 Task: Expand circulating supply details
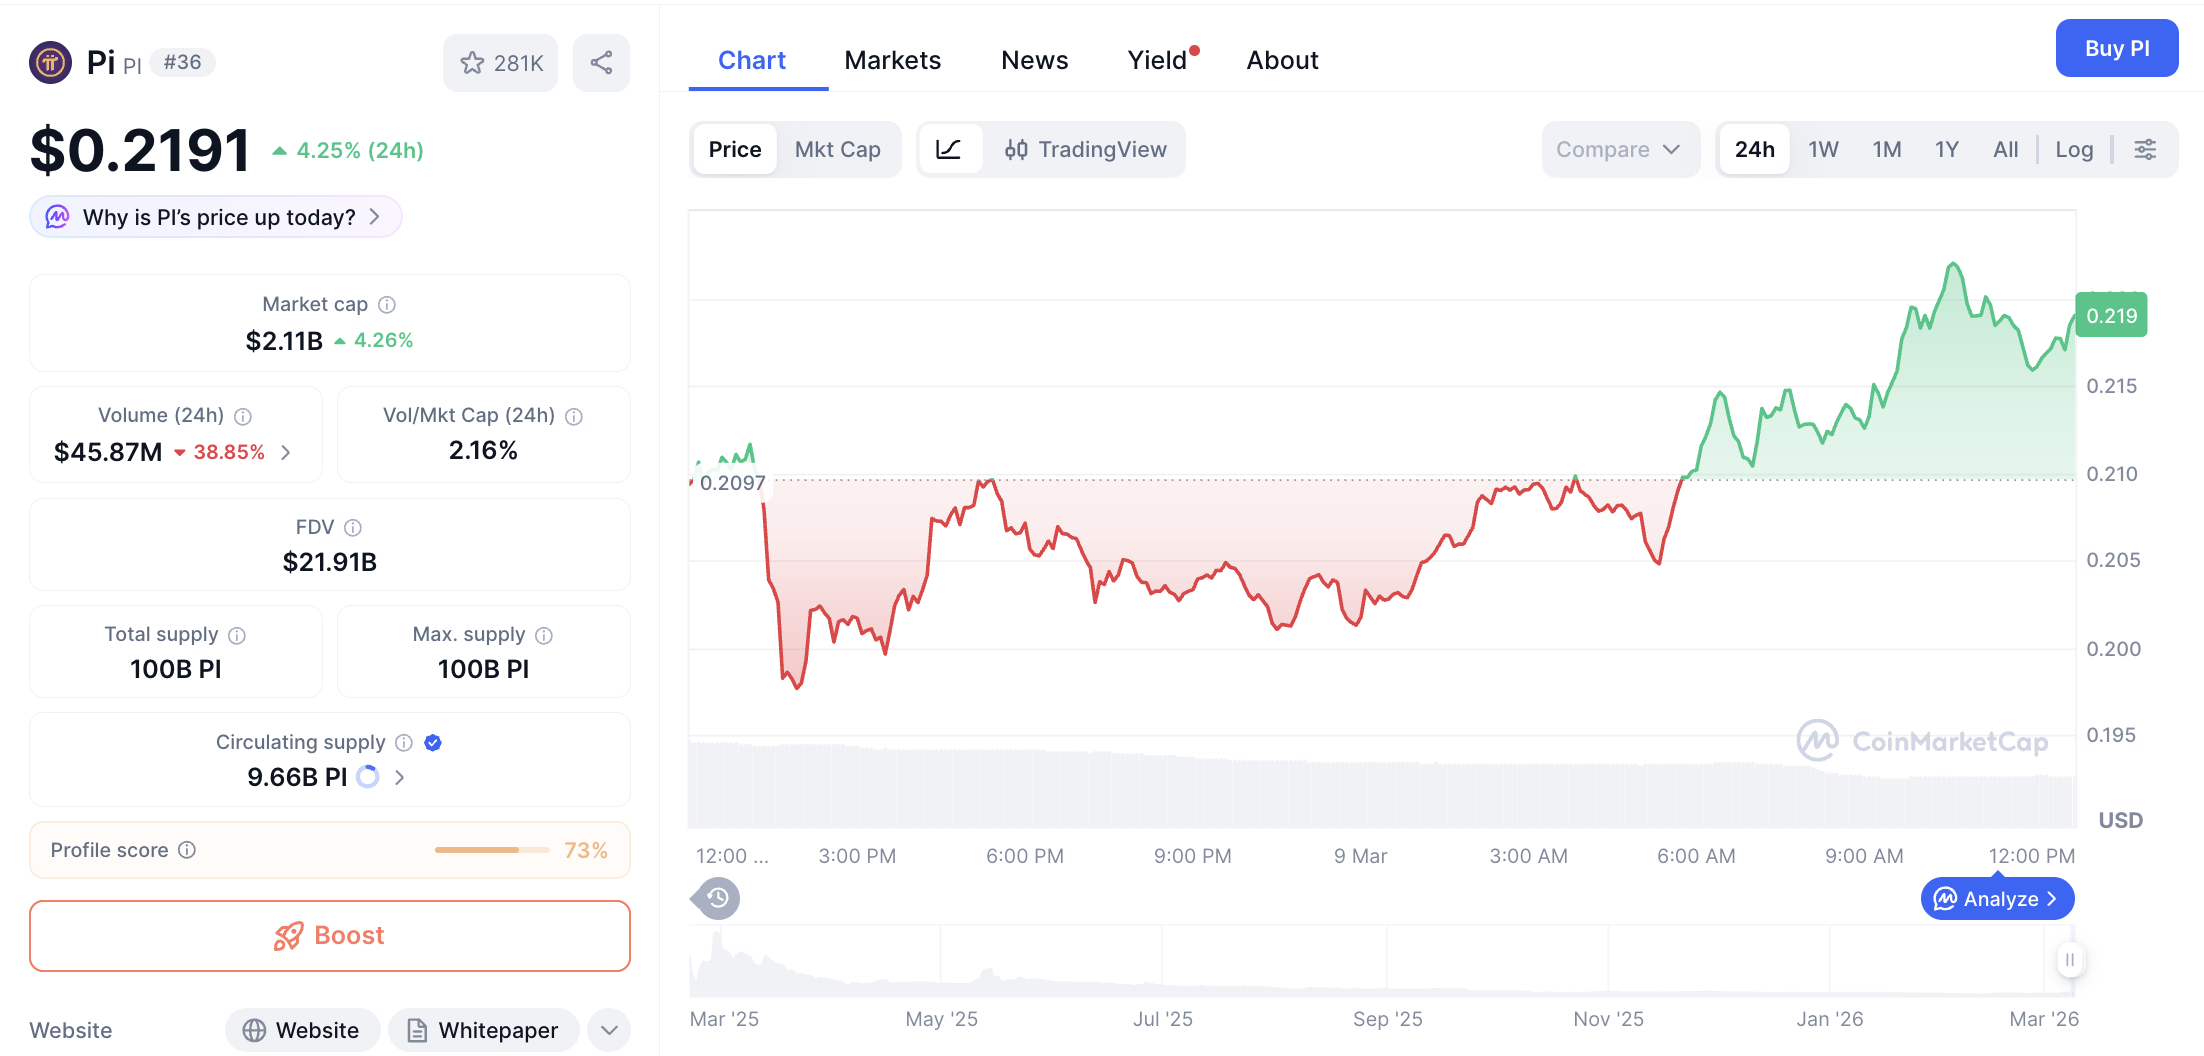(x=399, y=777)
